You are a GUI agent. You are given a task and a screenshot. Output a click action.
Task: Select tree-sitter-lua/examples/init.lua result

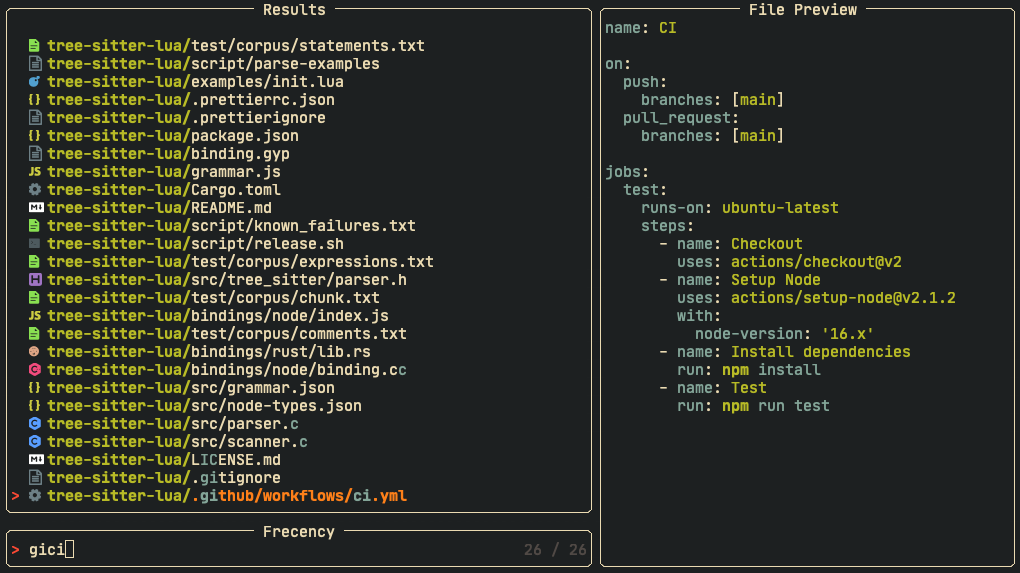195,82
